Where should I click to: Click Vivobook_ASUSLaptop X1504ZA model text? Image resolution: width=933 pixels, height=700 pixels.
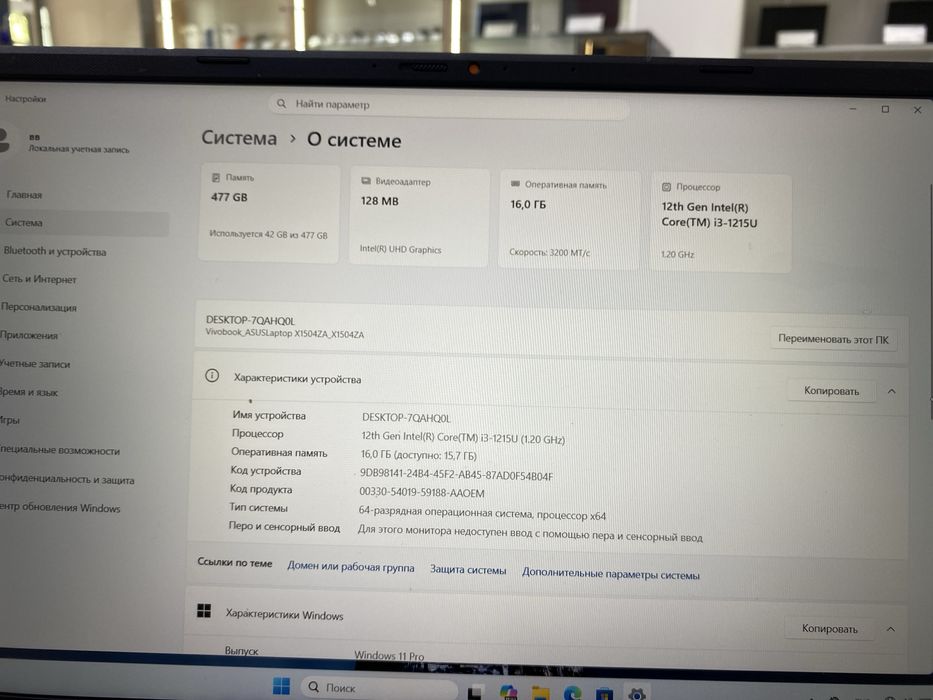tap(284, 333)
